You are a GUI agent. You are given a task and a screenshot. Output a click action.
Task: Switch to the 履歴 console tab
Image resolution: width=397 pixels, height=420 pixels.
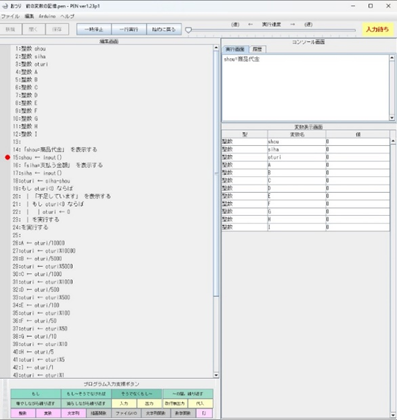tap(257, 49)
